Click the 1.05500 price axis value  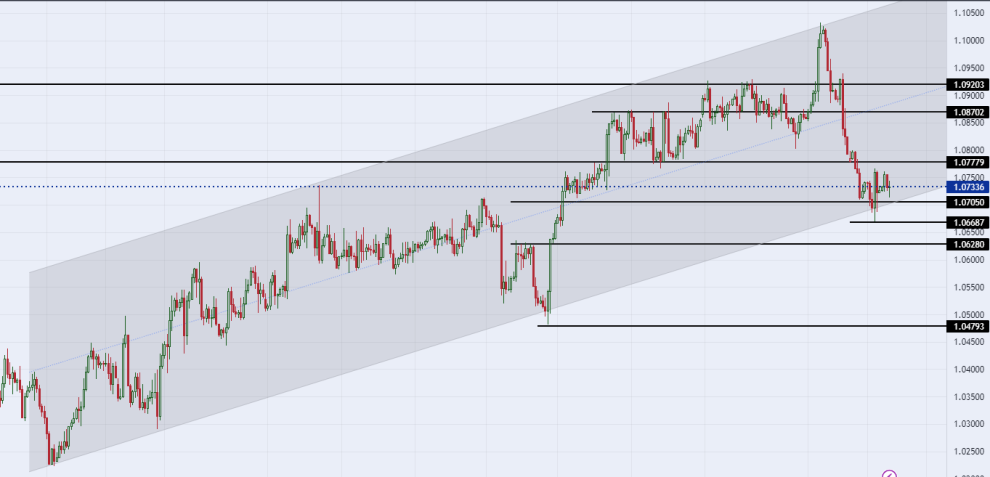click(x=969, y=287)
